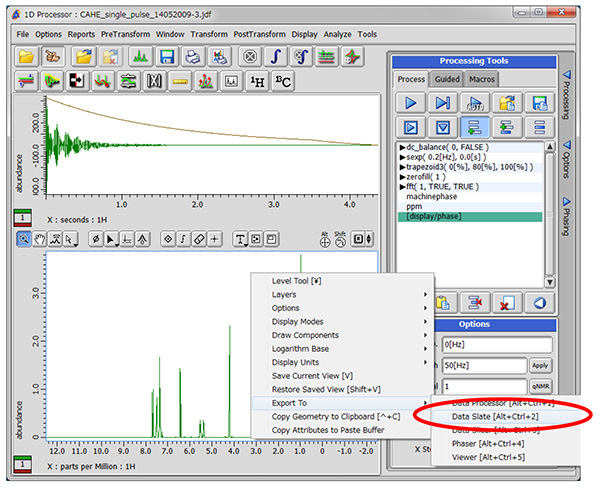Open the pointer tool dropdown arrow
Viewport: 600px width, 488px height.
point(76,244)
